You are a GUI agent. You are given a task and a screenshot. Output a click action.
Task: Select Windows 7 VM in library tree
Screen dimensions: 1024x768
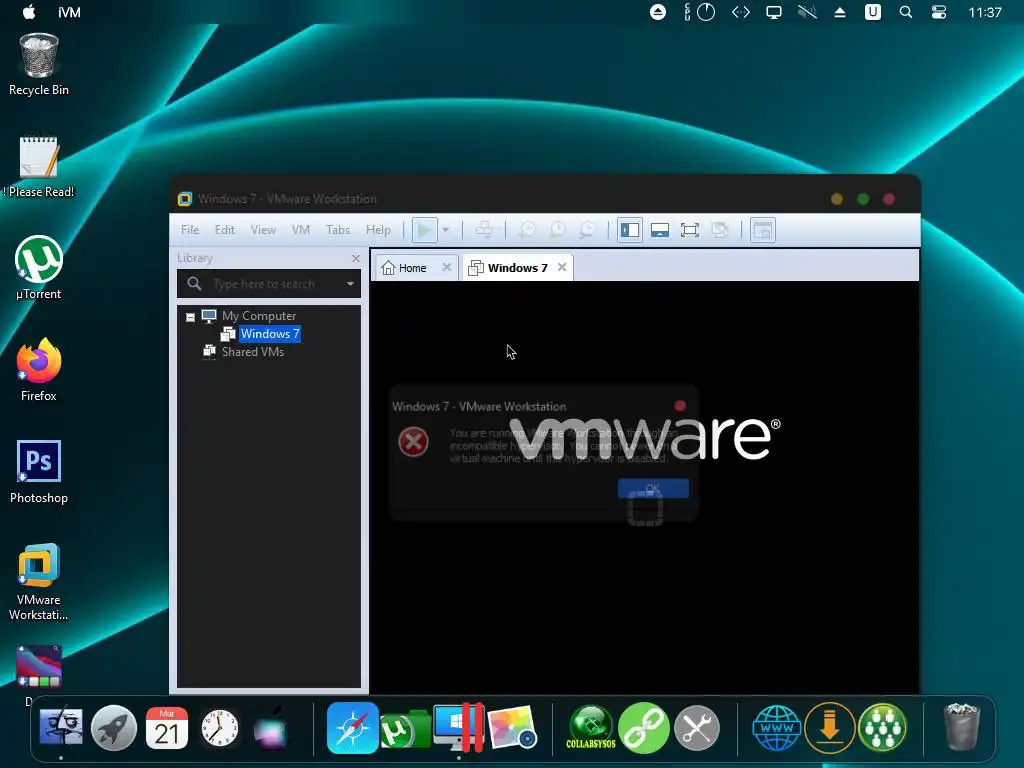coord(270,334)
